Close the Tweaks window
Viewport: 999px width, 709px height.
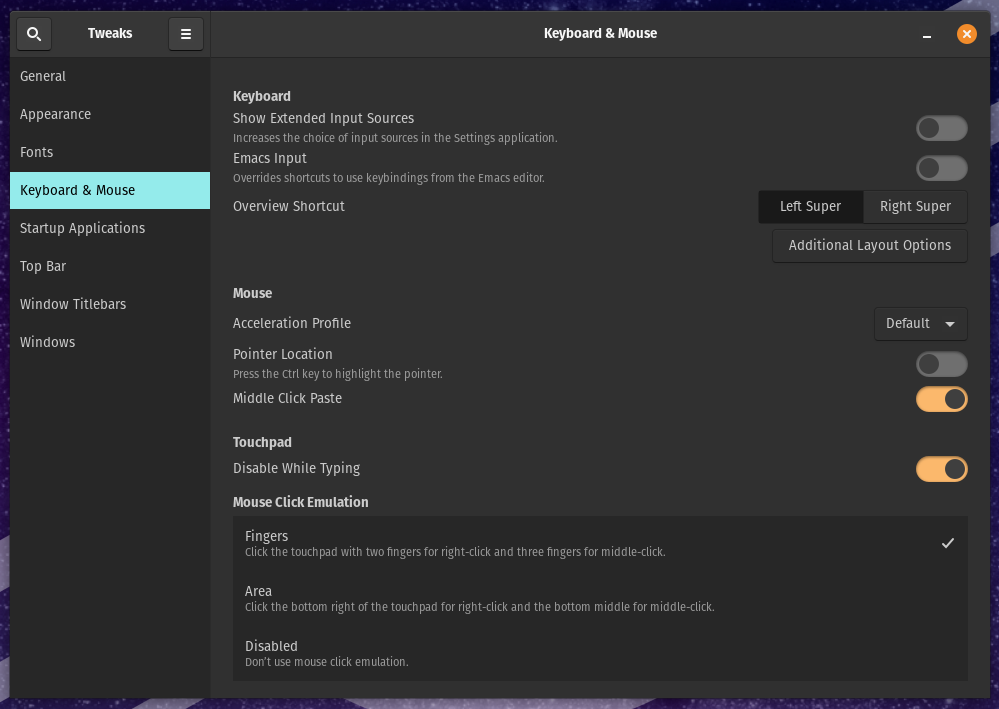(966, 33)
